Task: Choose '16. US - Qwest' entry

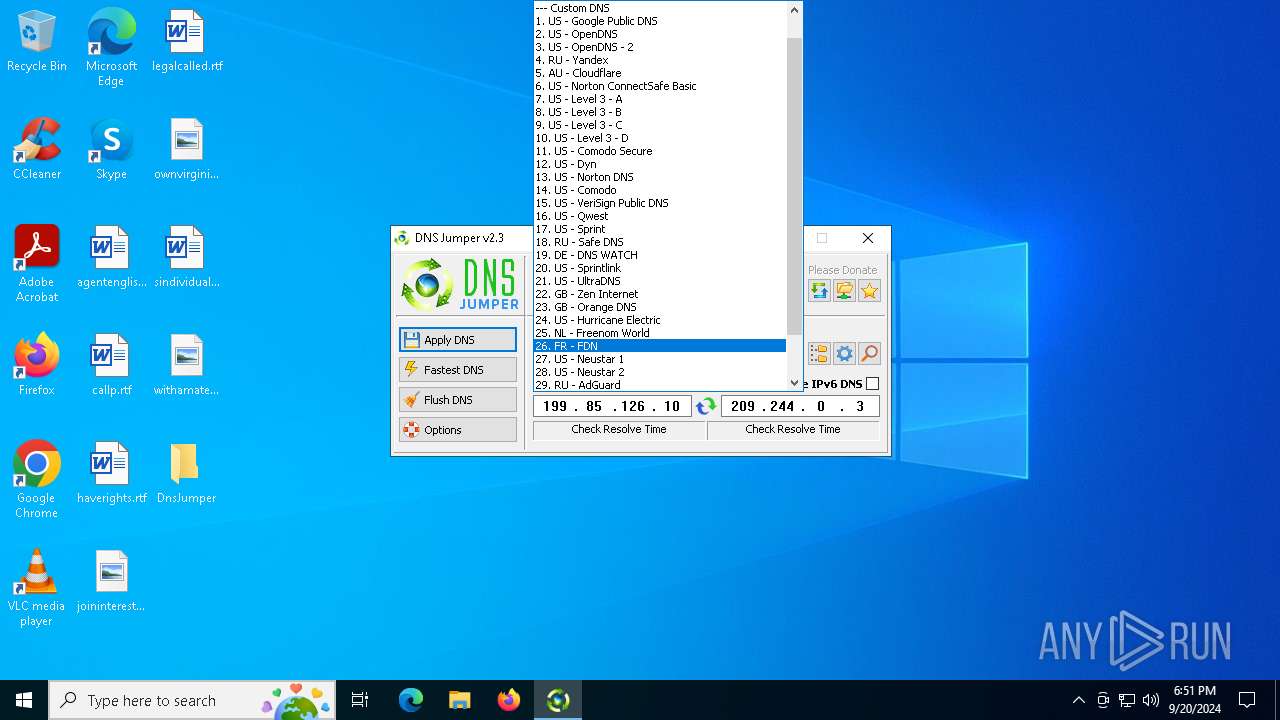Action: tap(660, 216)
